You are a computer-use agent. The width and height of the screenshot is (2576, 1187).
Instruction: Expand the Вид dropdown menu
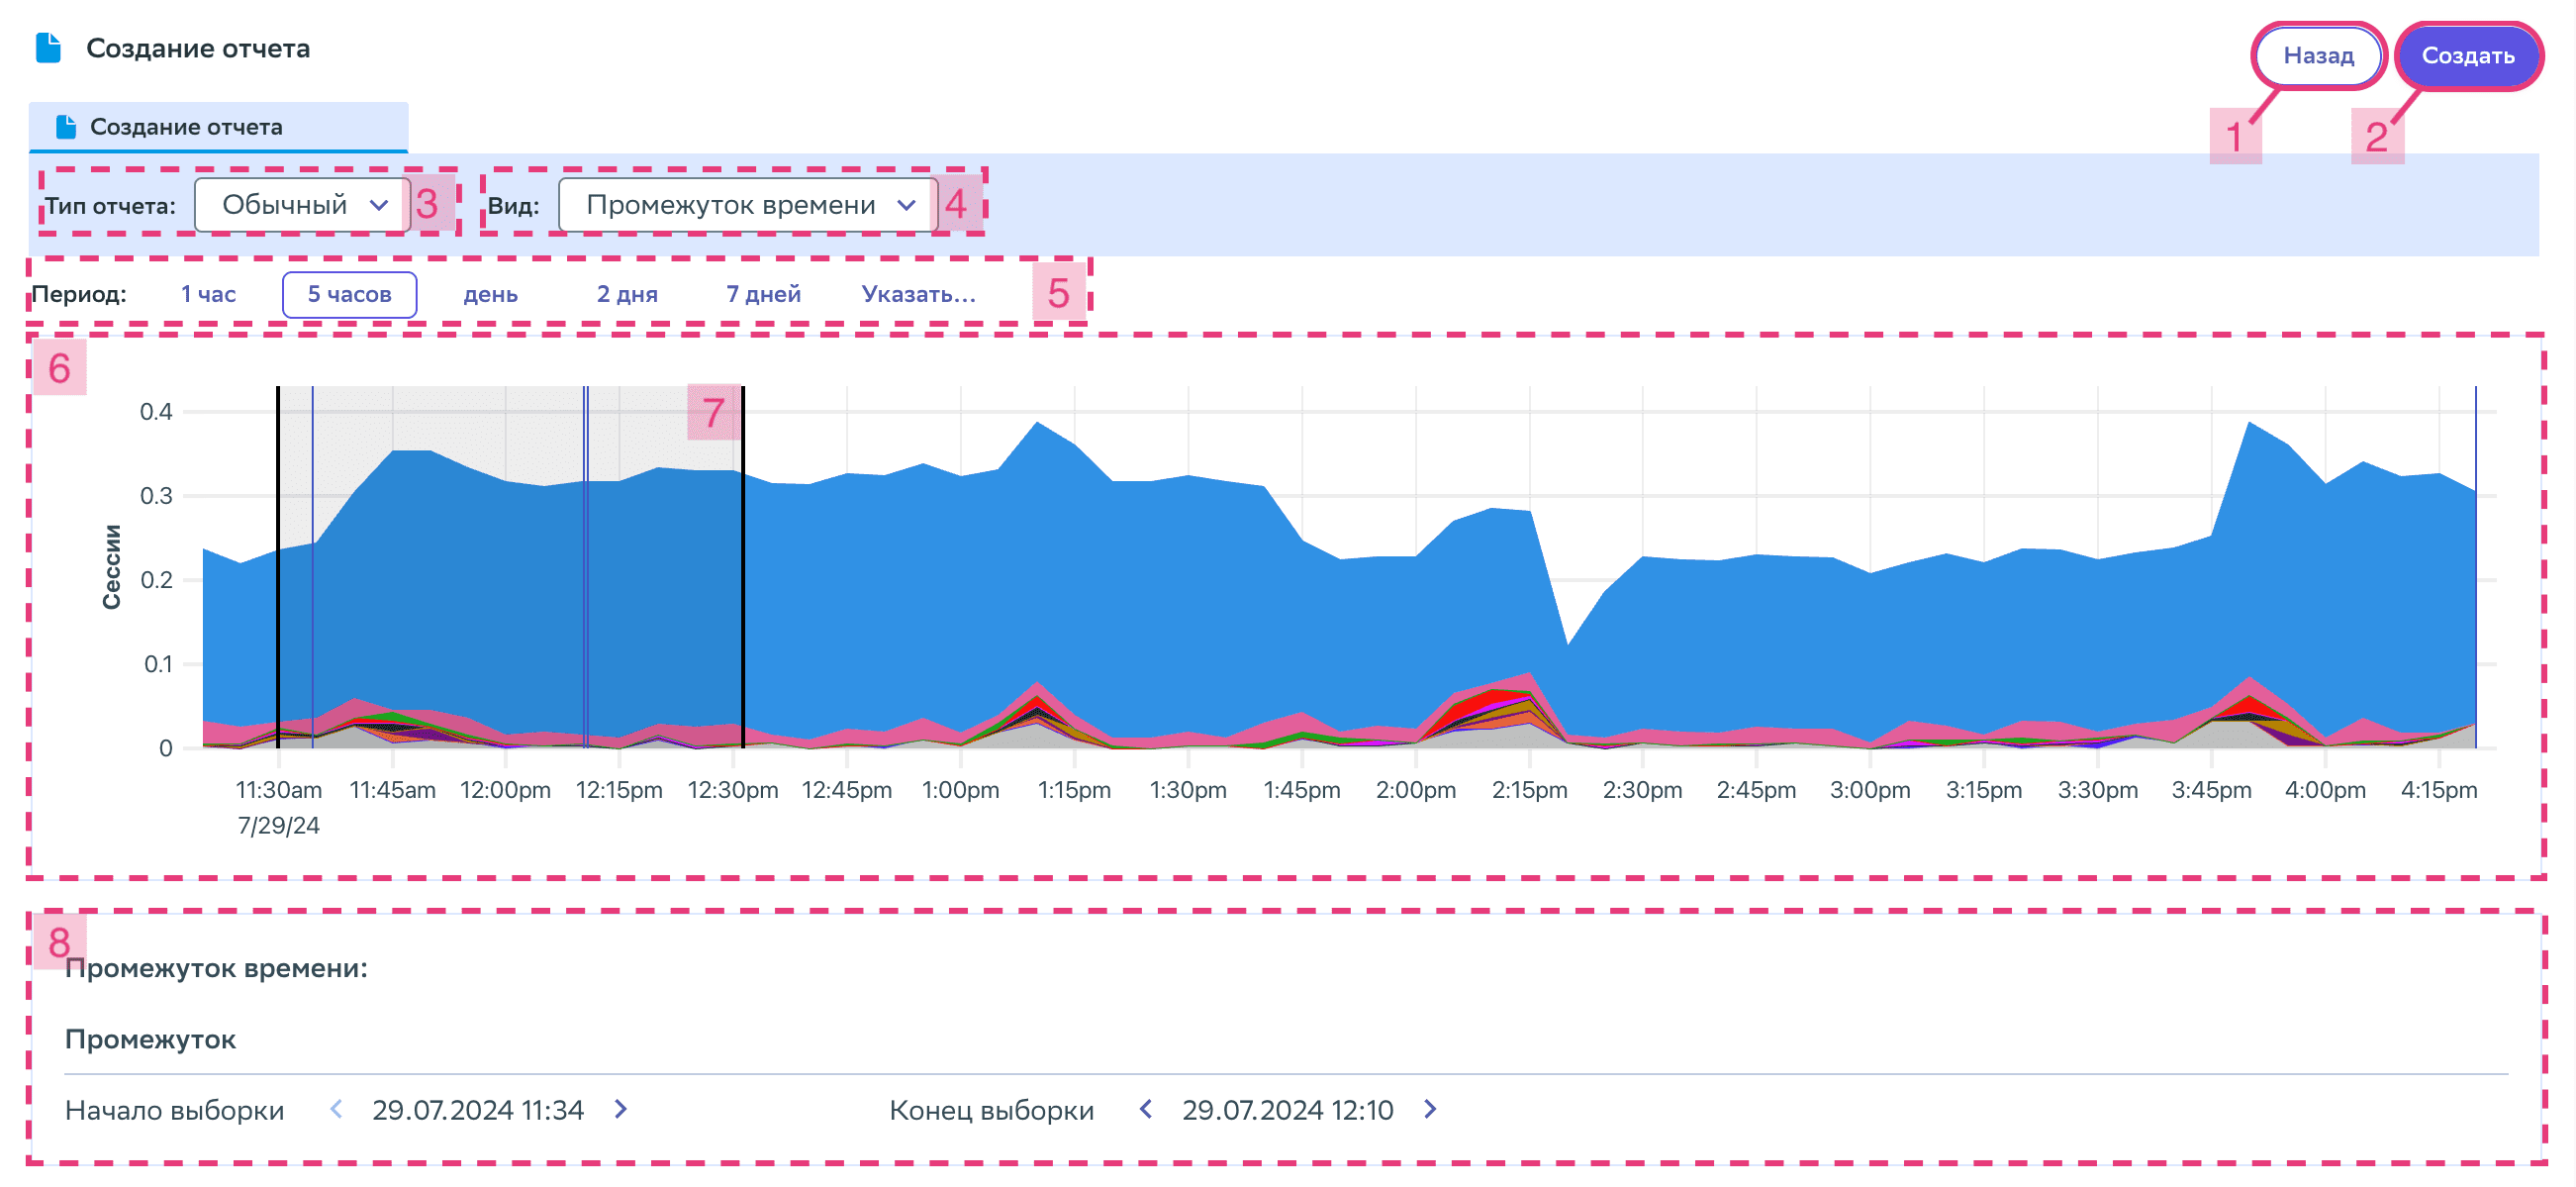coord(747,205)
